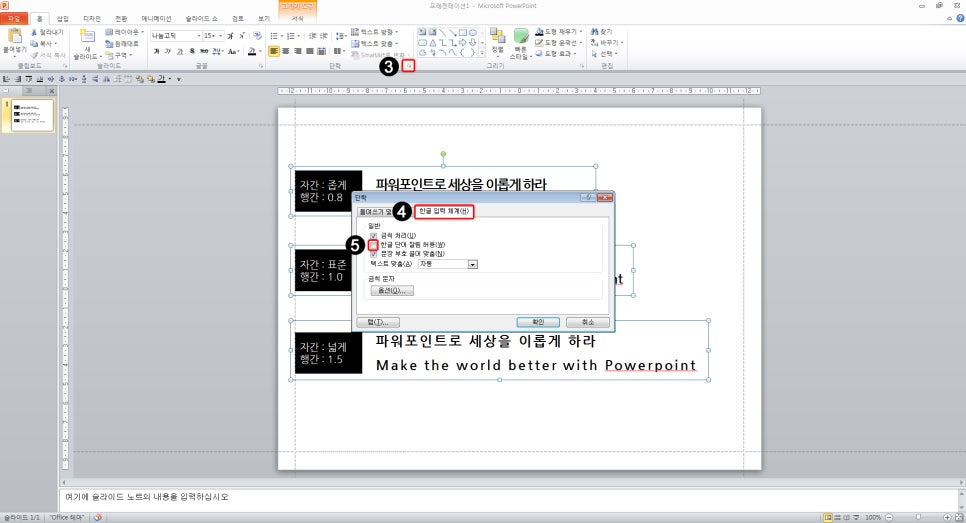This screenshot has height=523, width=966.
Task: Click the 옵션(O)... button
Action: click(x=392, y=290)
